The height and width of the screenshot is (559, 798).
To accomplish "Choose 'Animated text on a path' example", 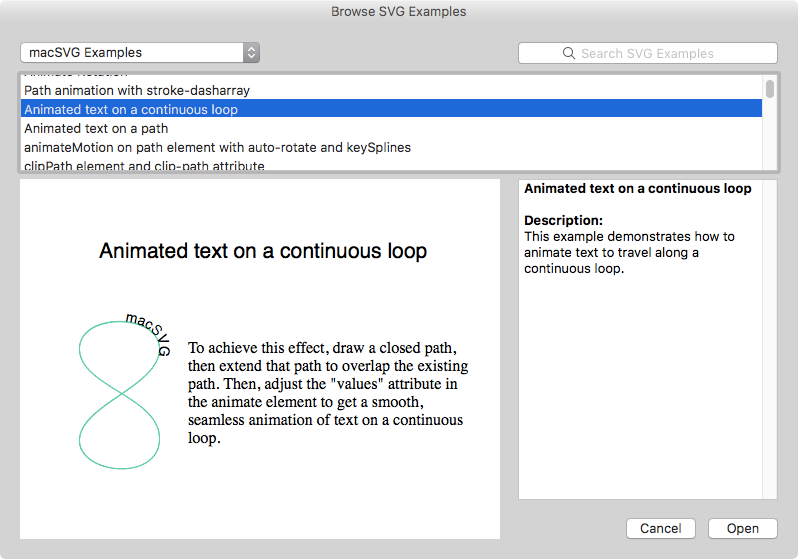I will [96, 128].
